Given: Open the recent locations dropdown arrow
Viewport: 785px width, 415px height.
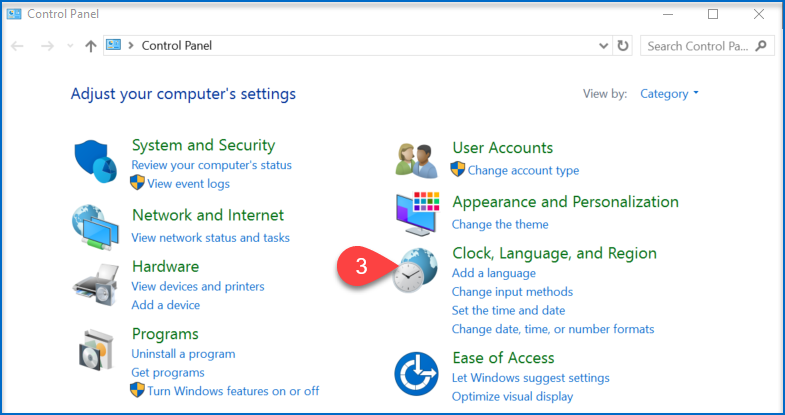Looking at the screenshot, I should (70, 46).
